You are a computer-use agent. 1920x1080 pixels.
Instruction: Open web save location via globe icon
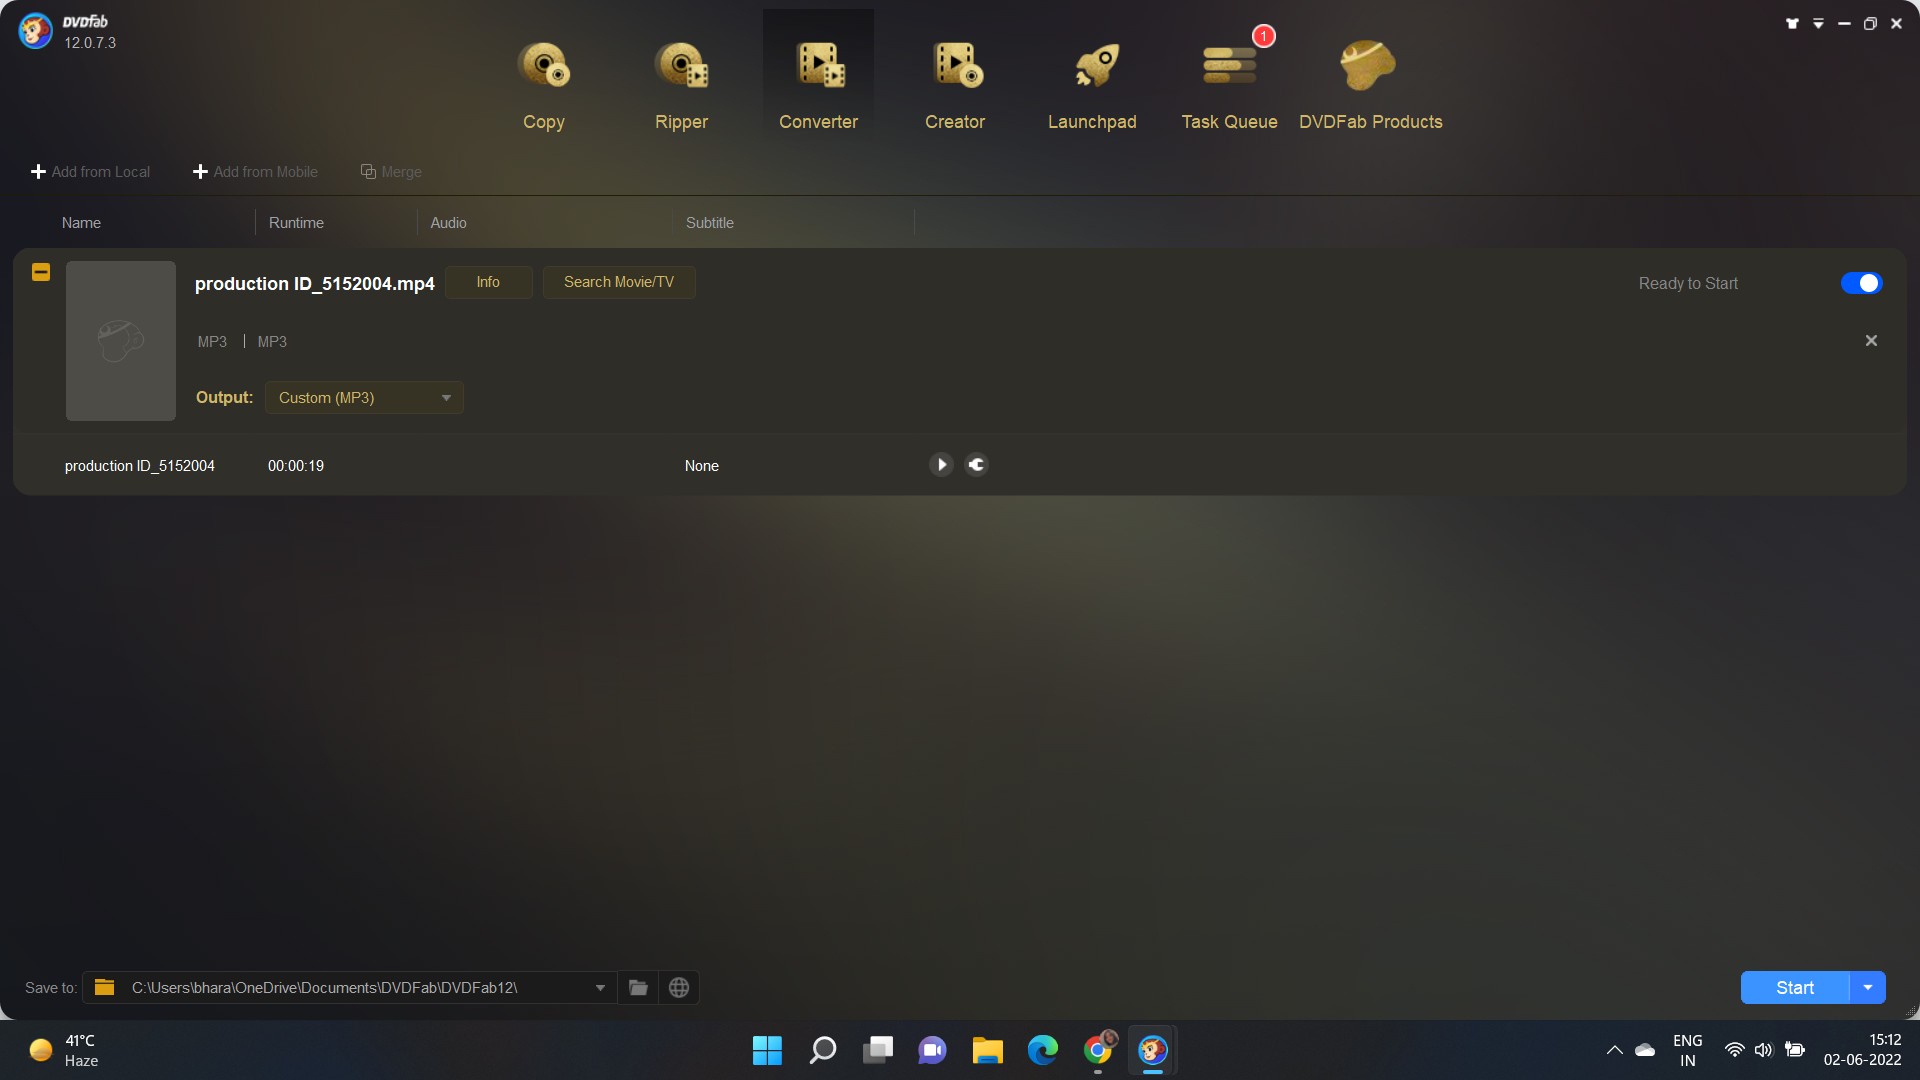[x=679, y=987]
